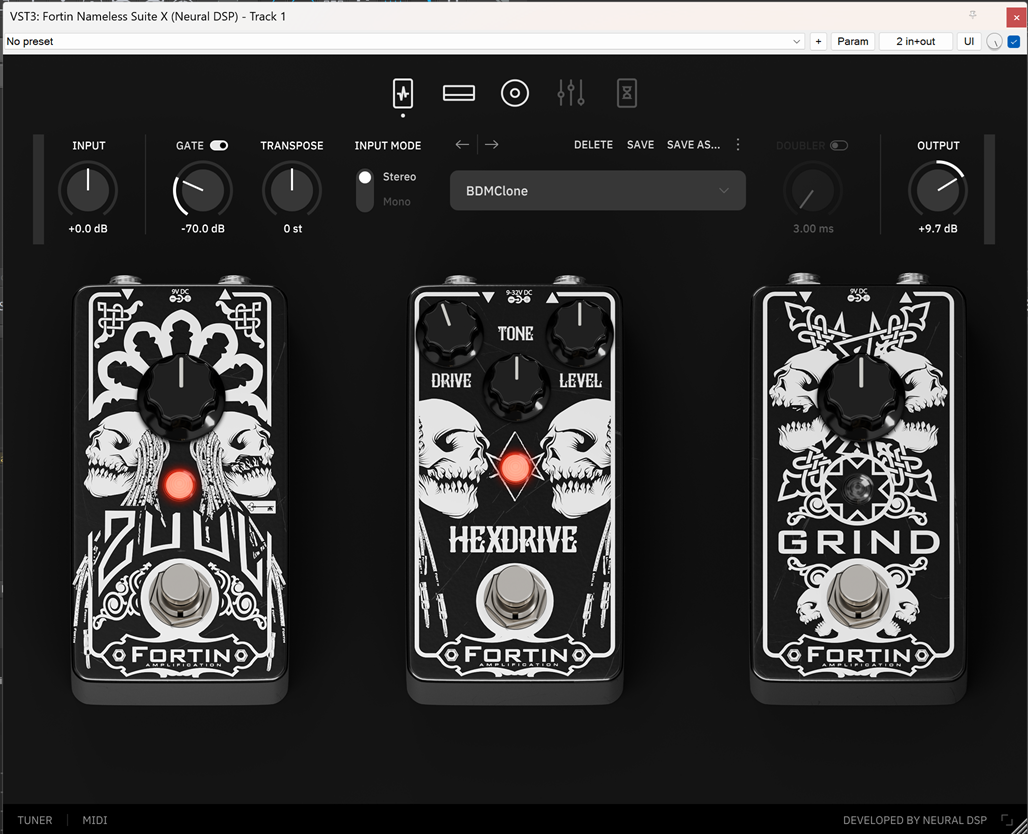Open the graphic EQ sliders section icon
Image resolution: width=1028 pixels, height=834 pixels.
571,93
